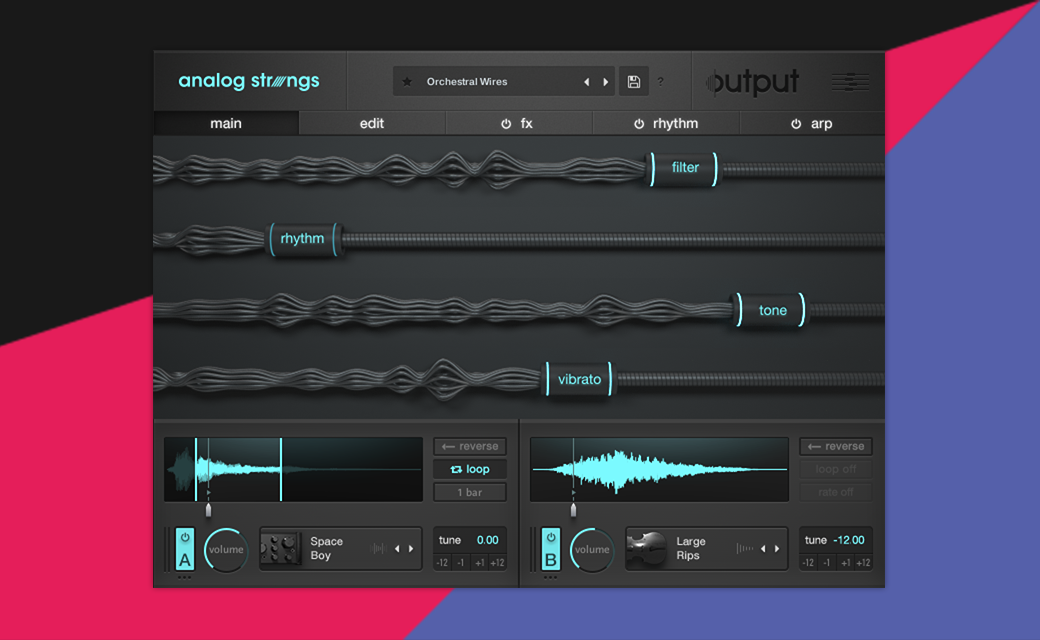Click layer A tune +12 button
Image resolution: width=1040 pixels, height=640 pixels.
[x=497, y=562]
